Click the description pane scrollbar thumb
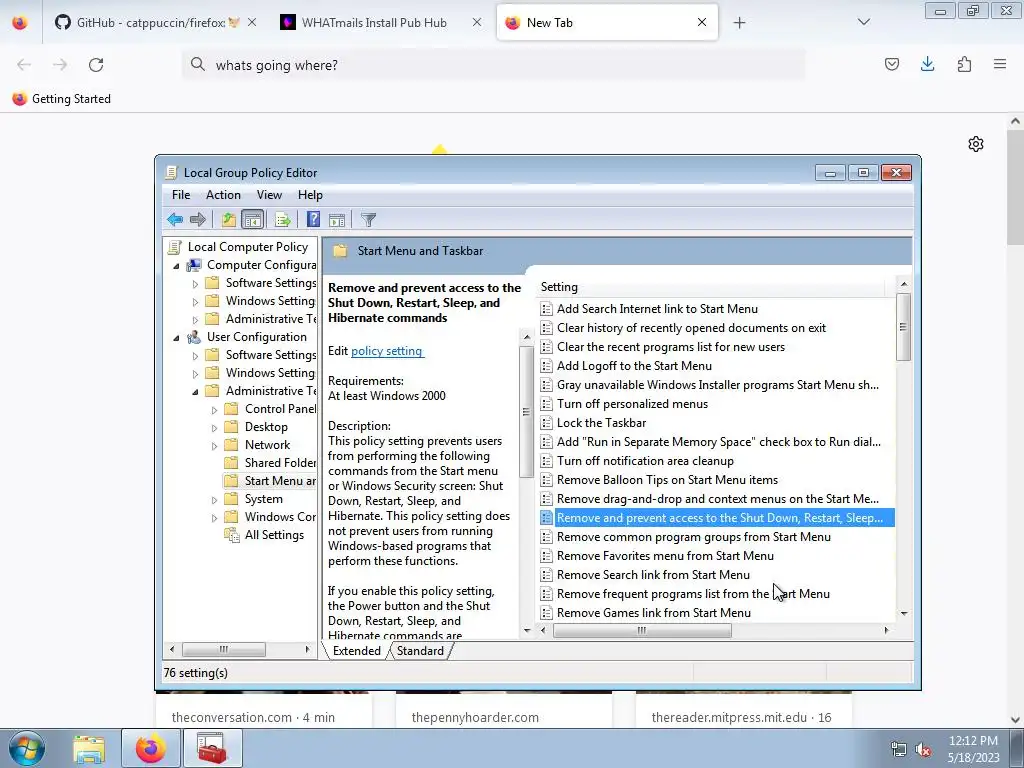 point(526,411)
